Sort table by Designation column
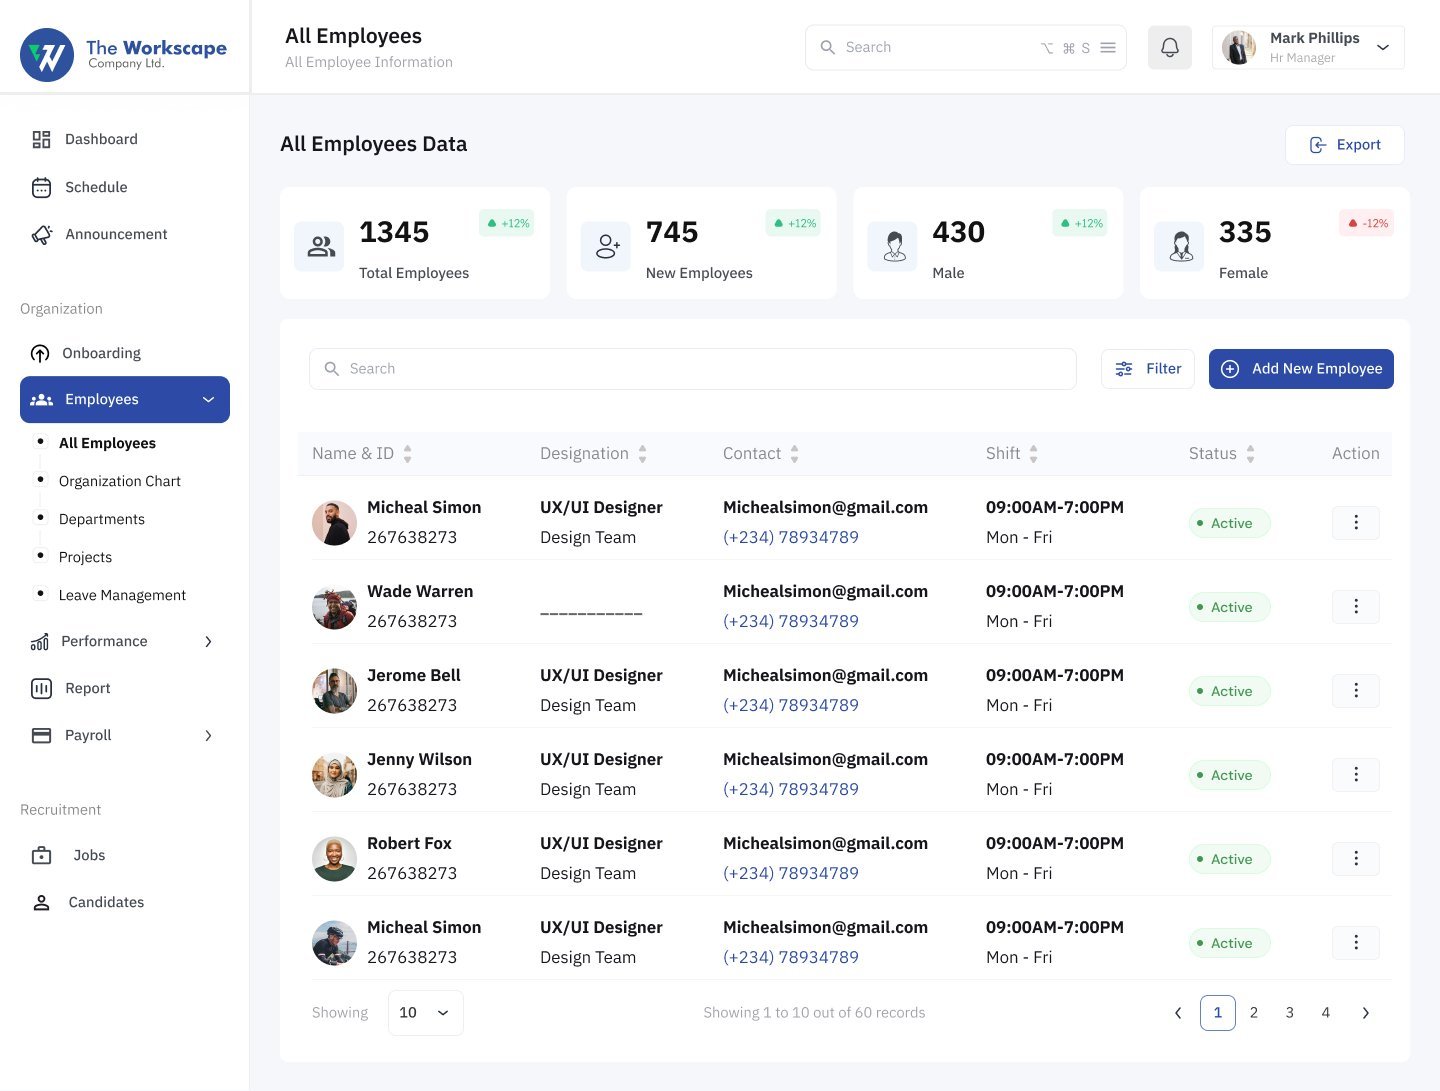This screenshot has width=1440, height=1091. [x=642, y=454]
